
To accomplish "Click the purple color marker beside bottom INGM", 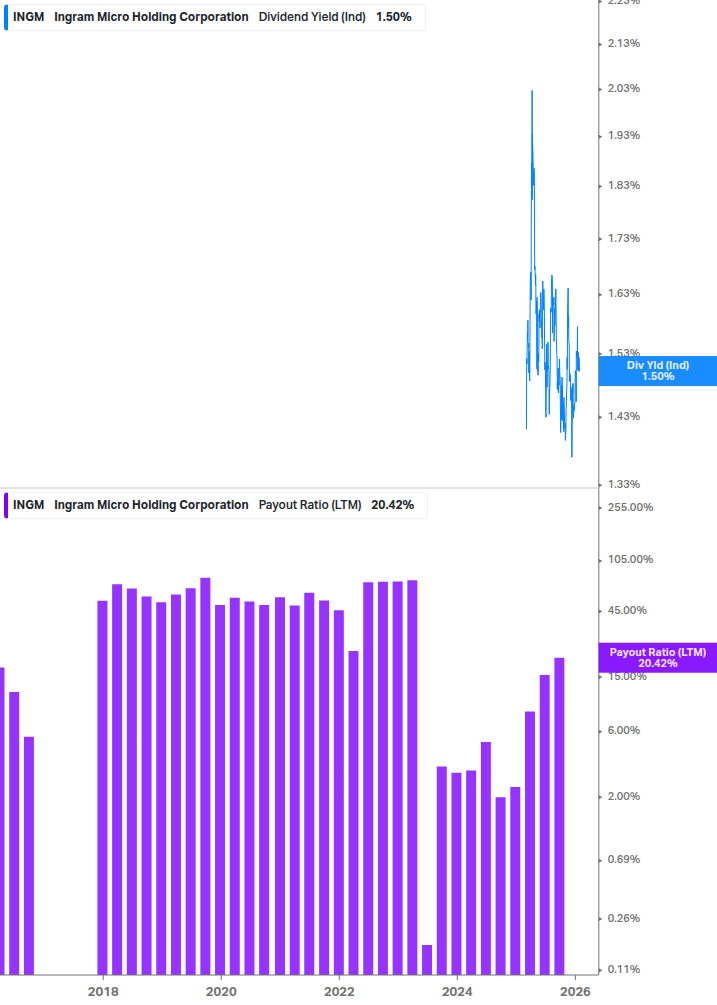I will (x=6, y=505).
